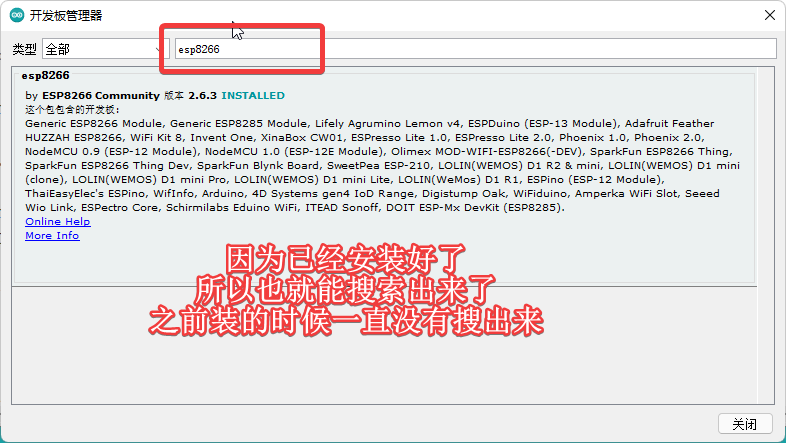Viewport: 786px width, 443px height.
Task: Click the line starting with NodeMCU 0.9
Action: 379,151
